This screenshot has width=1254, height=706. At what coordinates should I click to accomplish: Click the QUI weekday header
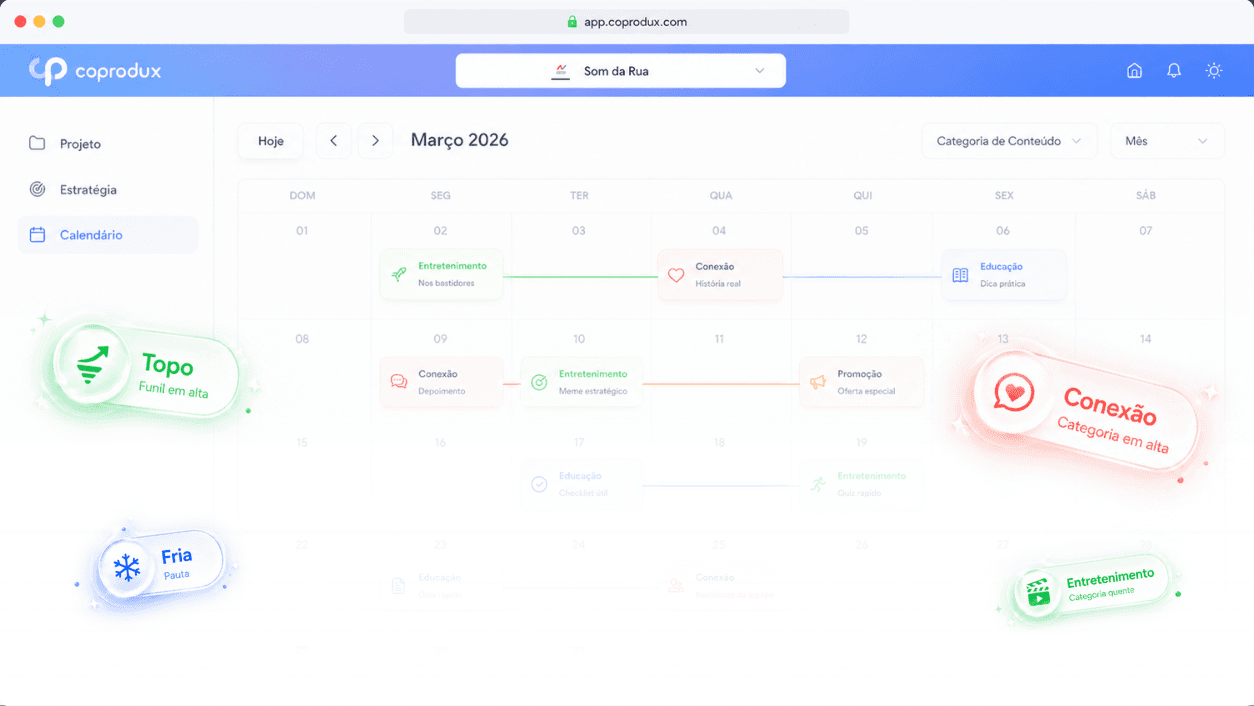point(863,196)
